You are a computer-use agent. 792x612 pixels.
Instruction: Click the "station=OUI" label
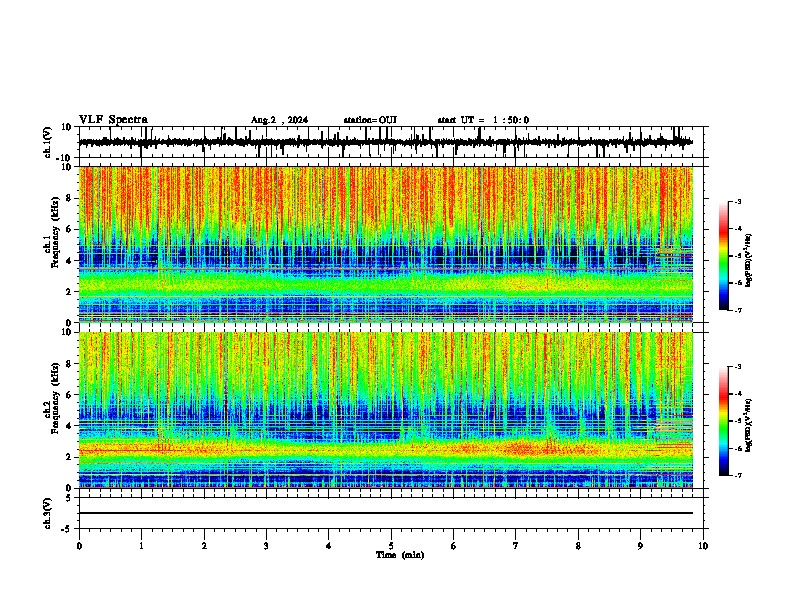pos(370,120)
